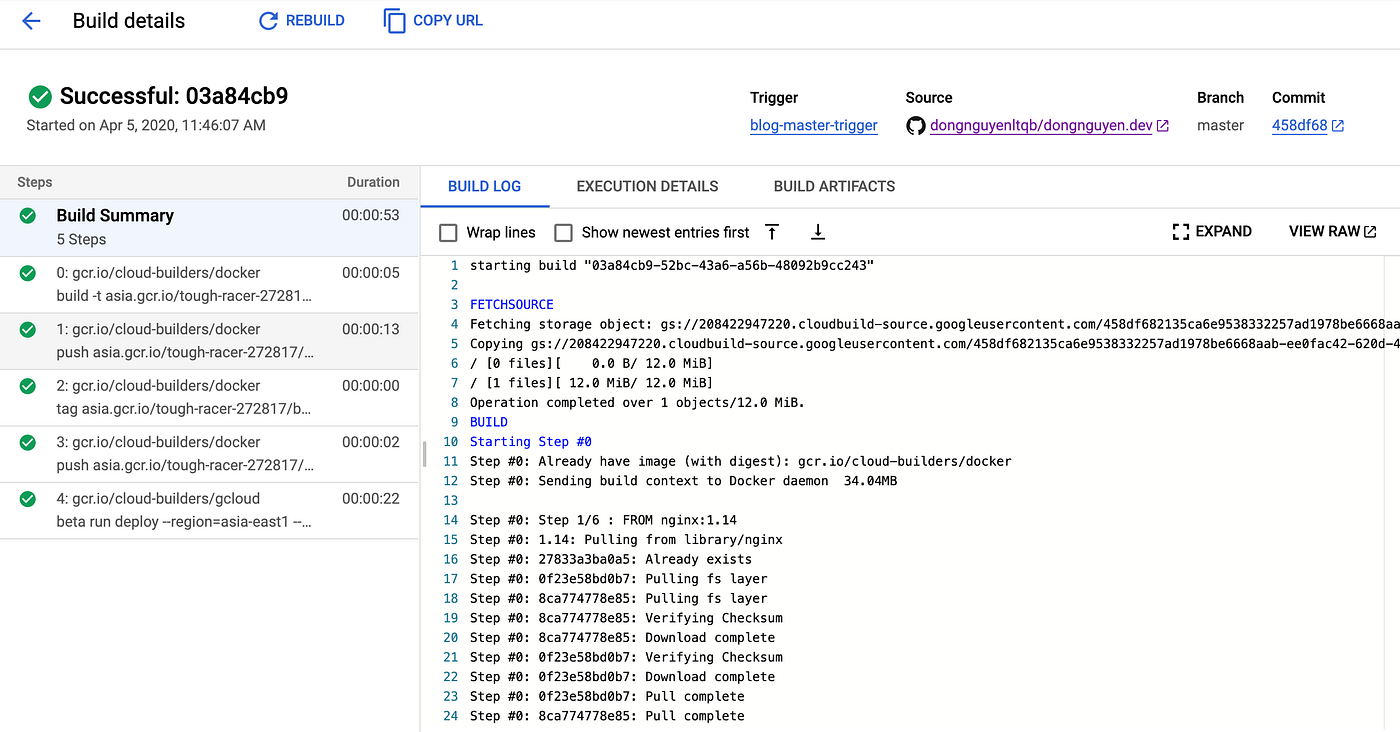Switch to the BUILD ARTIFACTS tab
1400x732 pixels.
tap(834, 186)
